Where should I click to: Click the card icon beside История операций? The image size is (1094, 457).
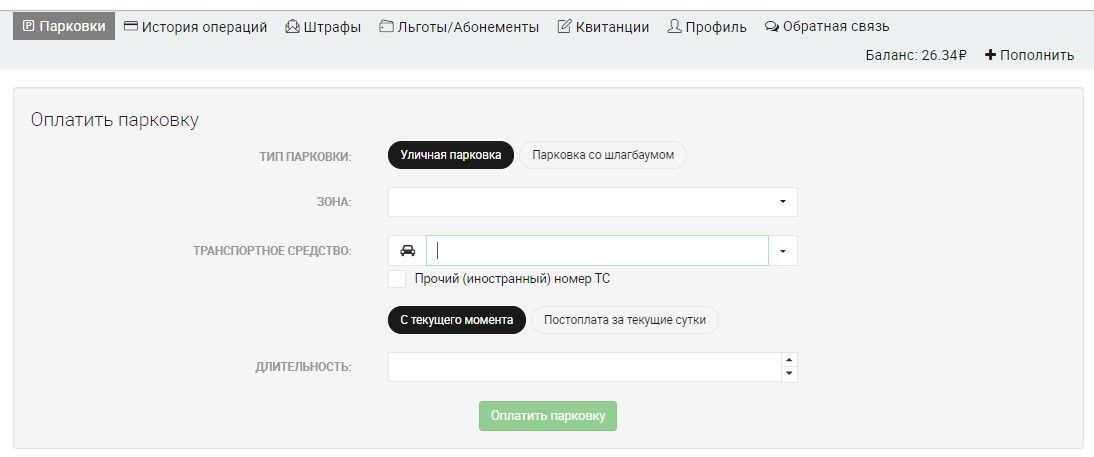[x=130, y=27]
